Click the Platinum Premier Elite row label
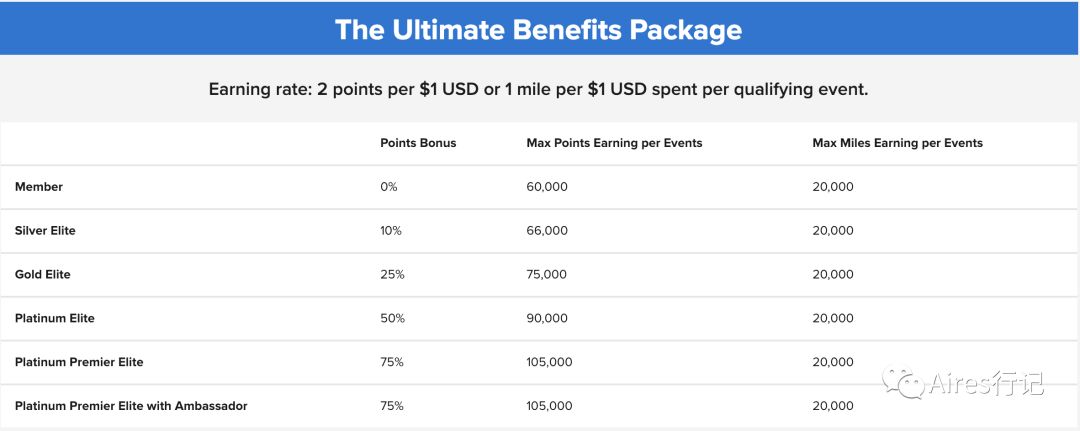This screenshot has height=431, width=1080. [79, 361]
